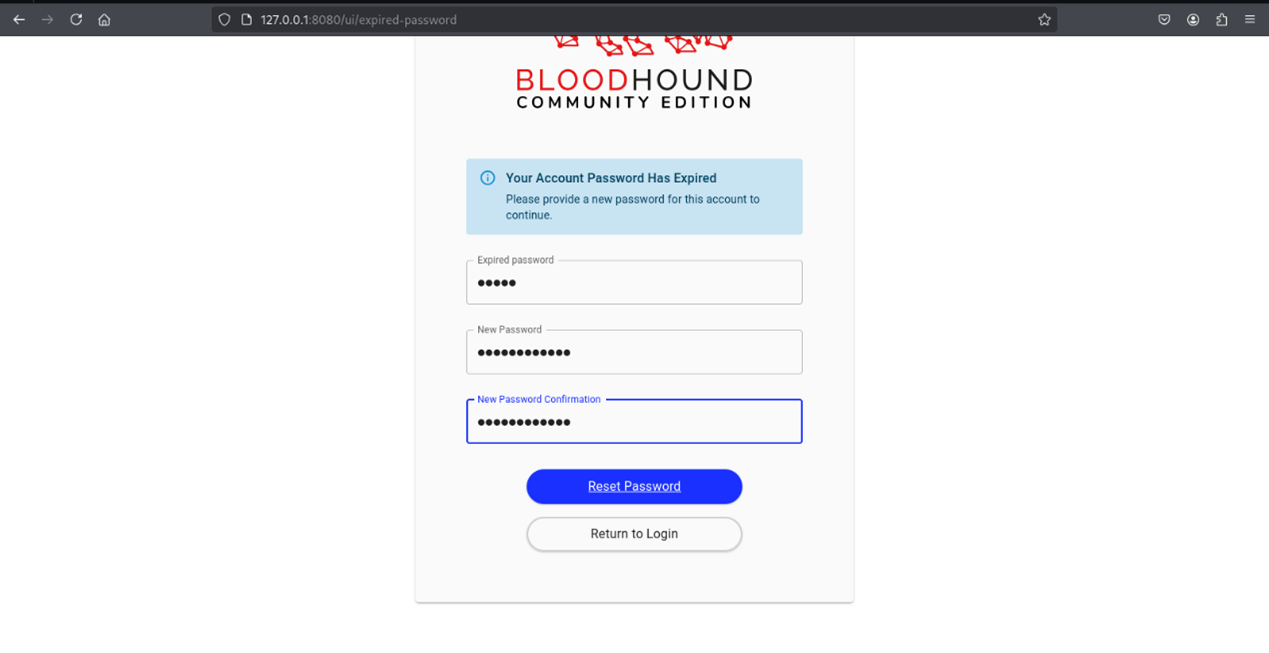The height and width of the screenshot is (653, 1269).
Task: Open the browser extensions icon
Action: (1221, 20)
